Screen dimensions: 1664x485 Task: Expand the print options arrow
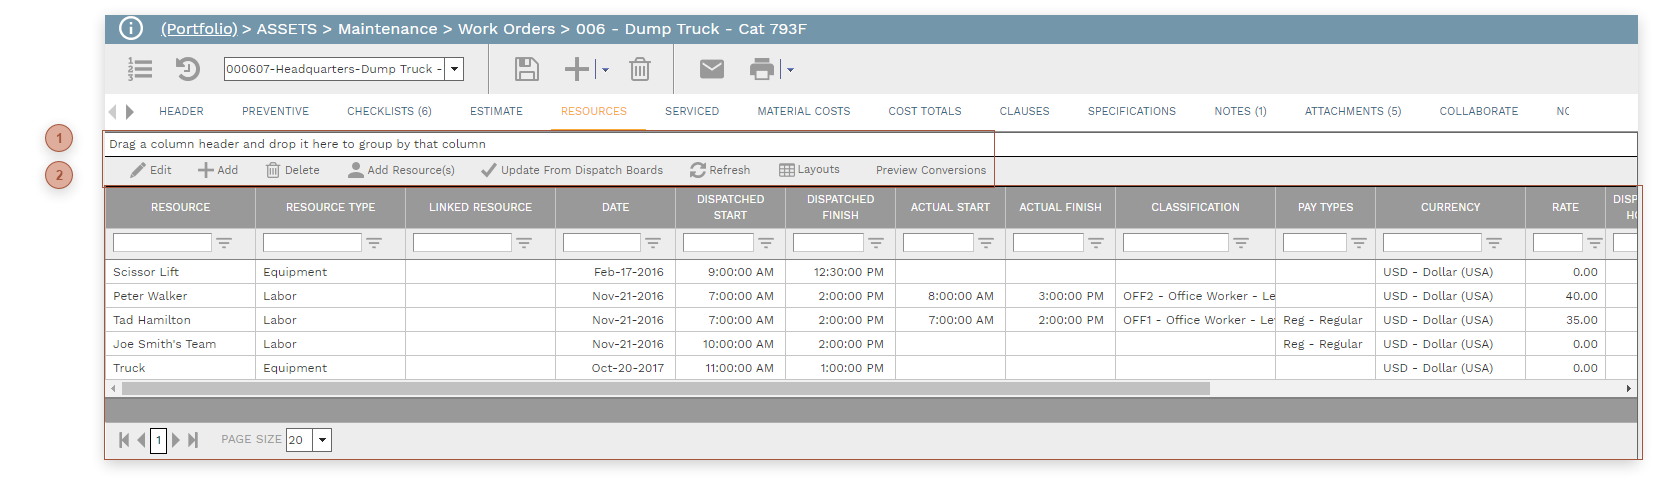click(790, 70)
